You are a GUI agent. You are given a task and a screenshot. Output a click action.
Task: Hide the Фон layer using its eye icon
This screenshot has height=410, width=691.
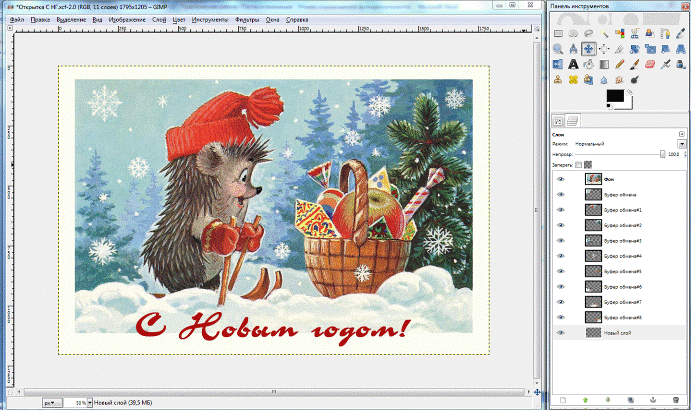click(x=560, y=178)
